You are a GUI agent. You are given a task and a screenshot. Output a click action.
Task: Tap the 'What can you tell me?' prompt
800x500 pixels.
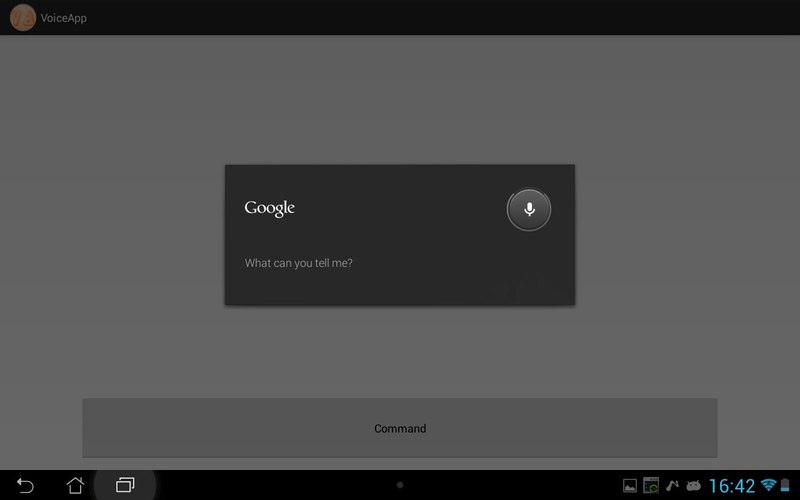[x=298, y=263]
